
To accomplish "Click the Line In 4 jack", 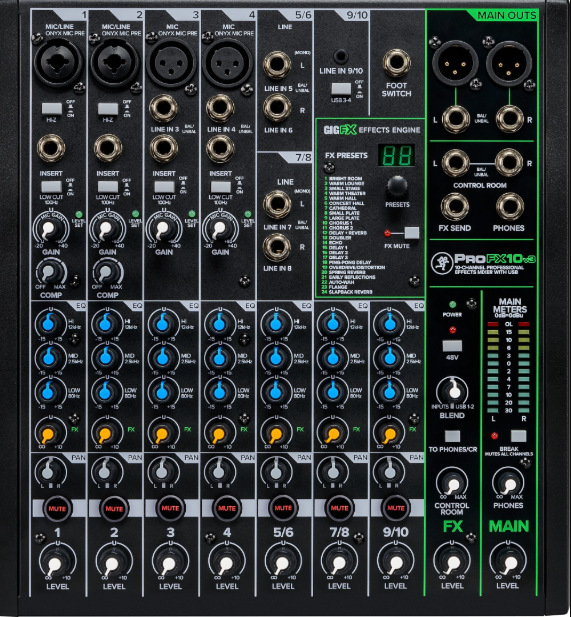I will [220, 108].
